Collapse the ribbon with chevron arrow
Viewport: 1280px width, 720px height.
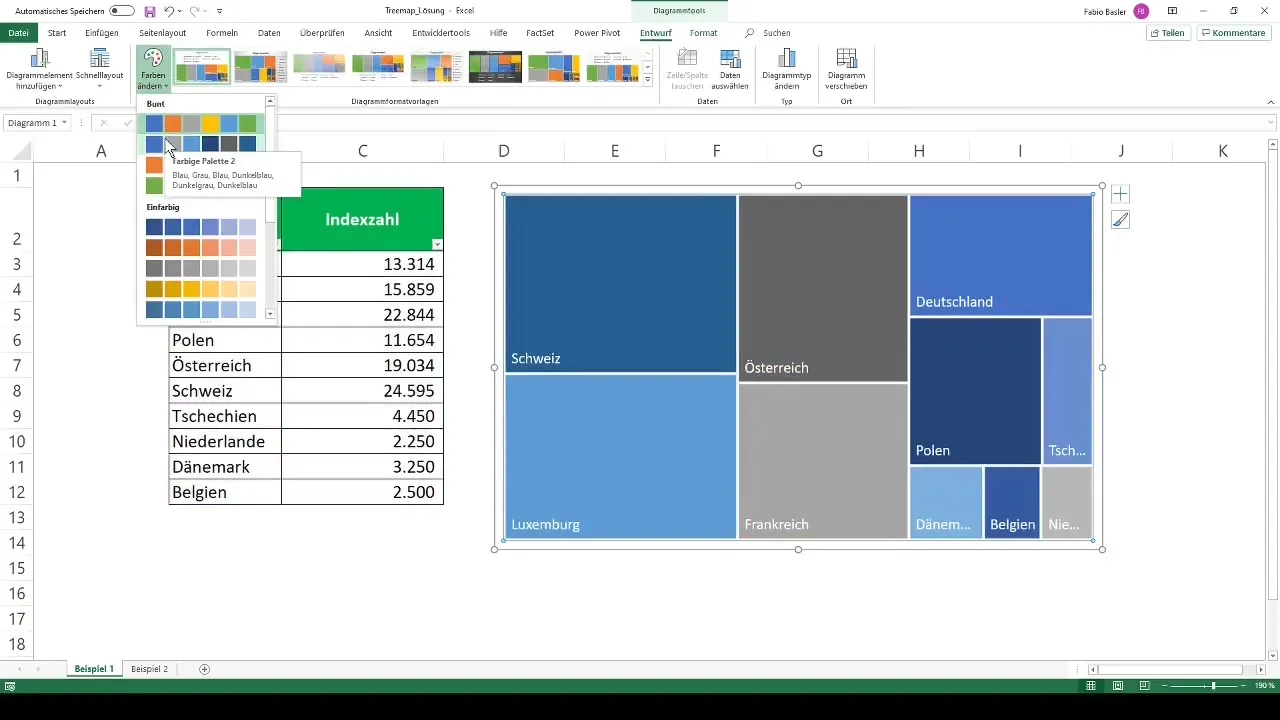click(x=1270, y=101)
